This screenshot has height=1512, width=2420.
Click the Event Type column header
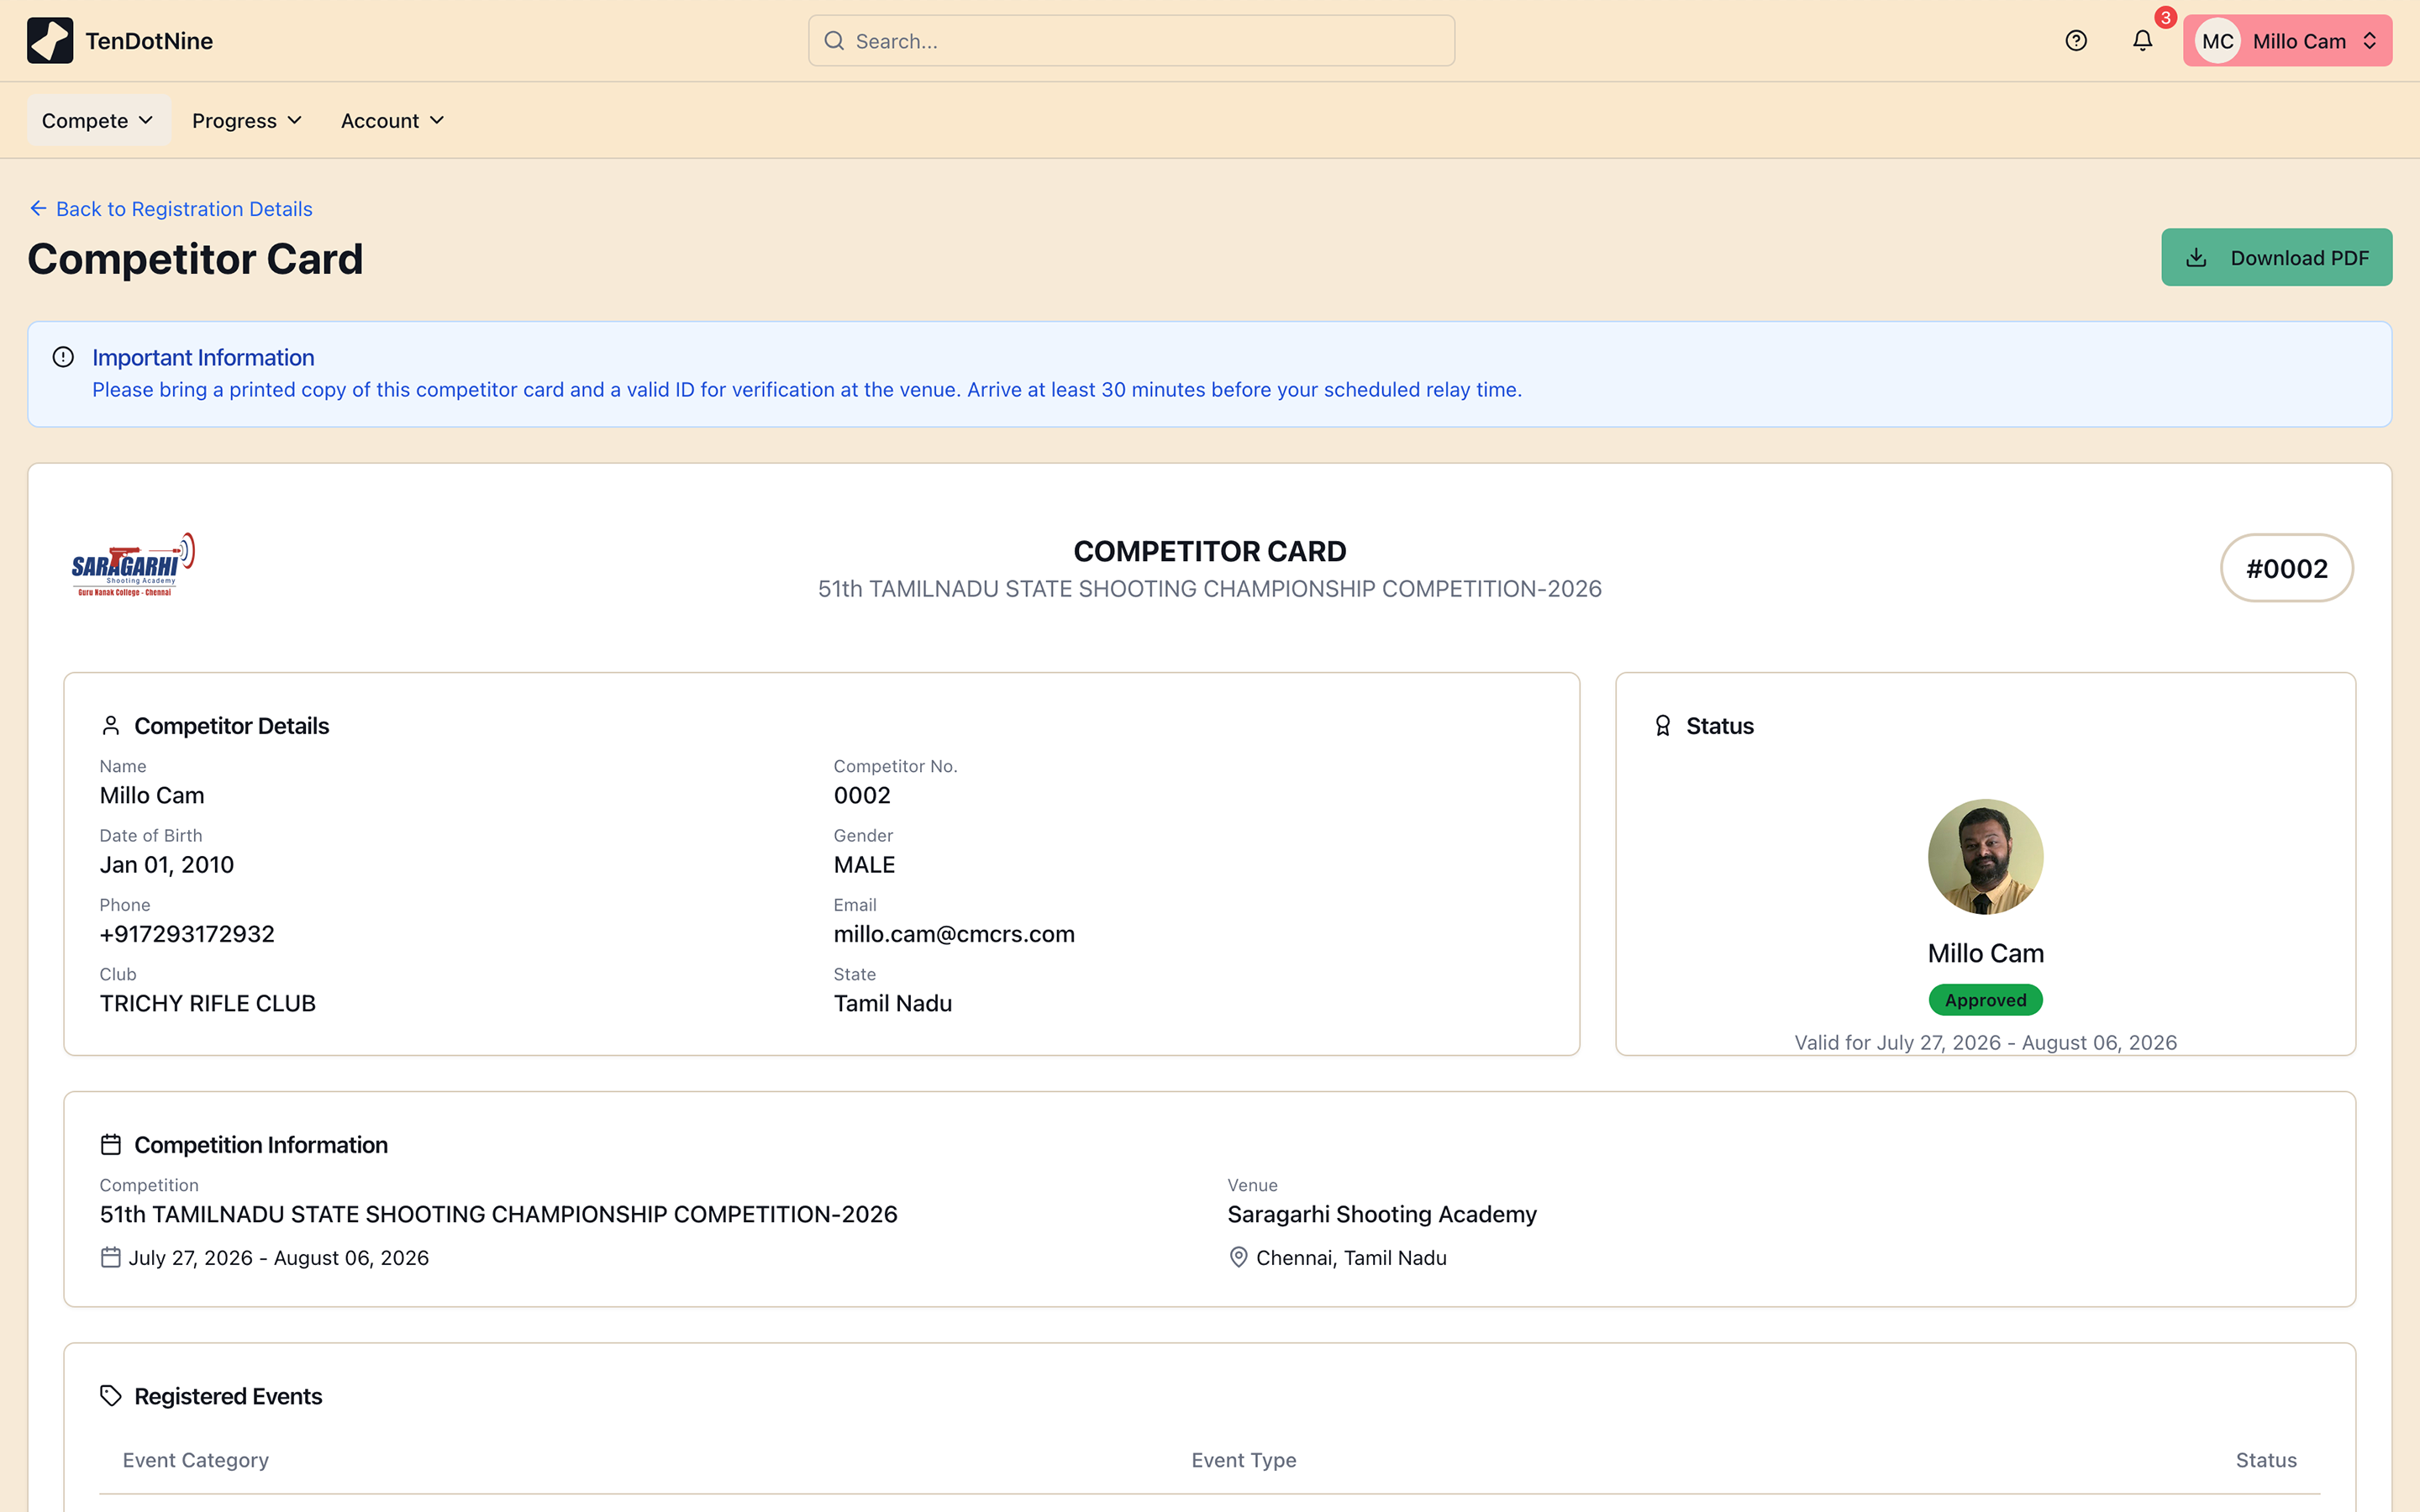coord(1244,1460)
